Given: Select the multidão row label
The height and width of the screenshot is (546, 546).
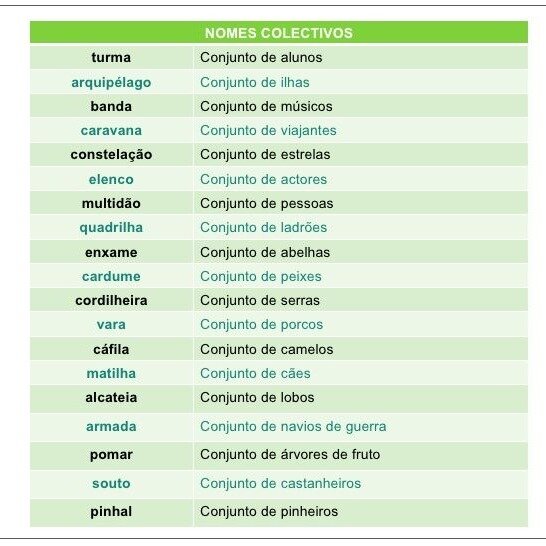Looking at the screenshot, I should click(x=111, y=203).
